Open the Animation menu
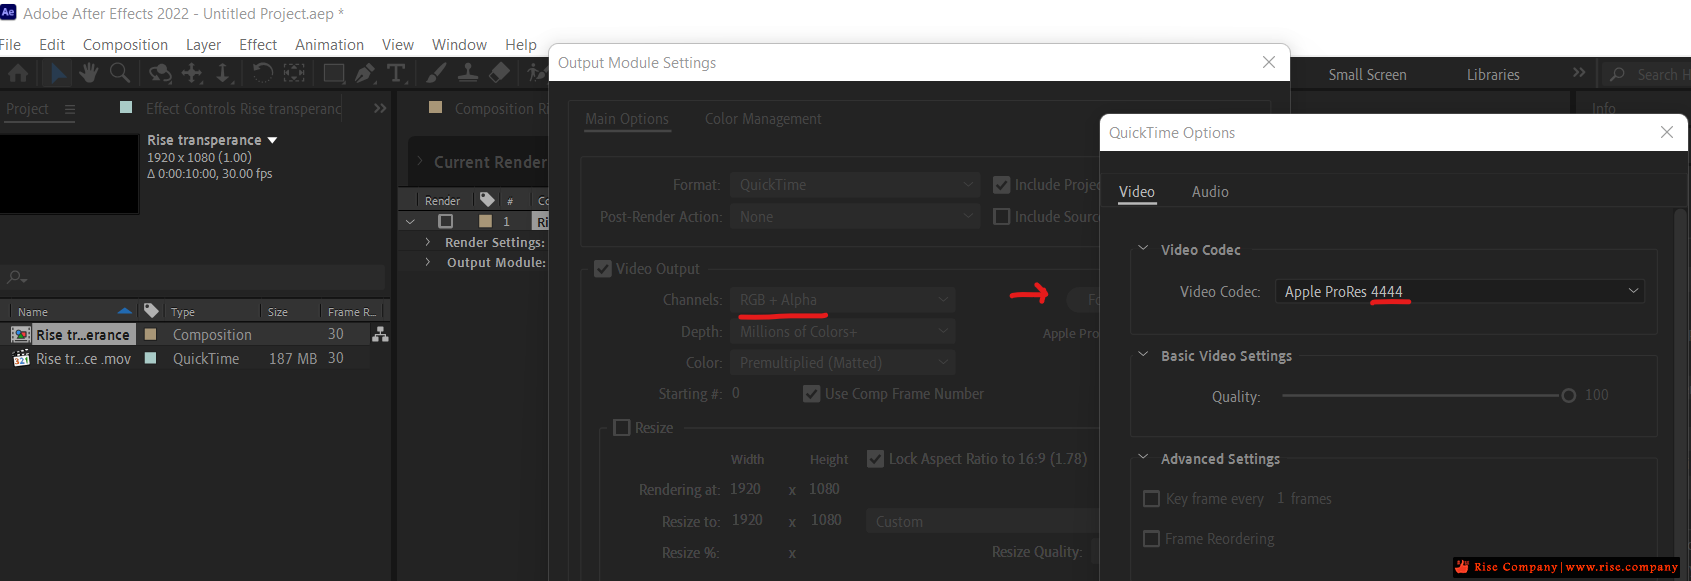This screenshot has height=581, width=1691. pos(329,44)
